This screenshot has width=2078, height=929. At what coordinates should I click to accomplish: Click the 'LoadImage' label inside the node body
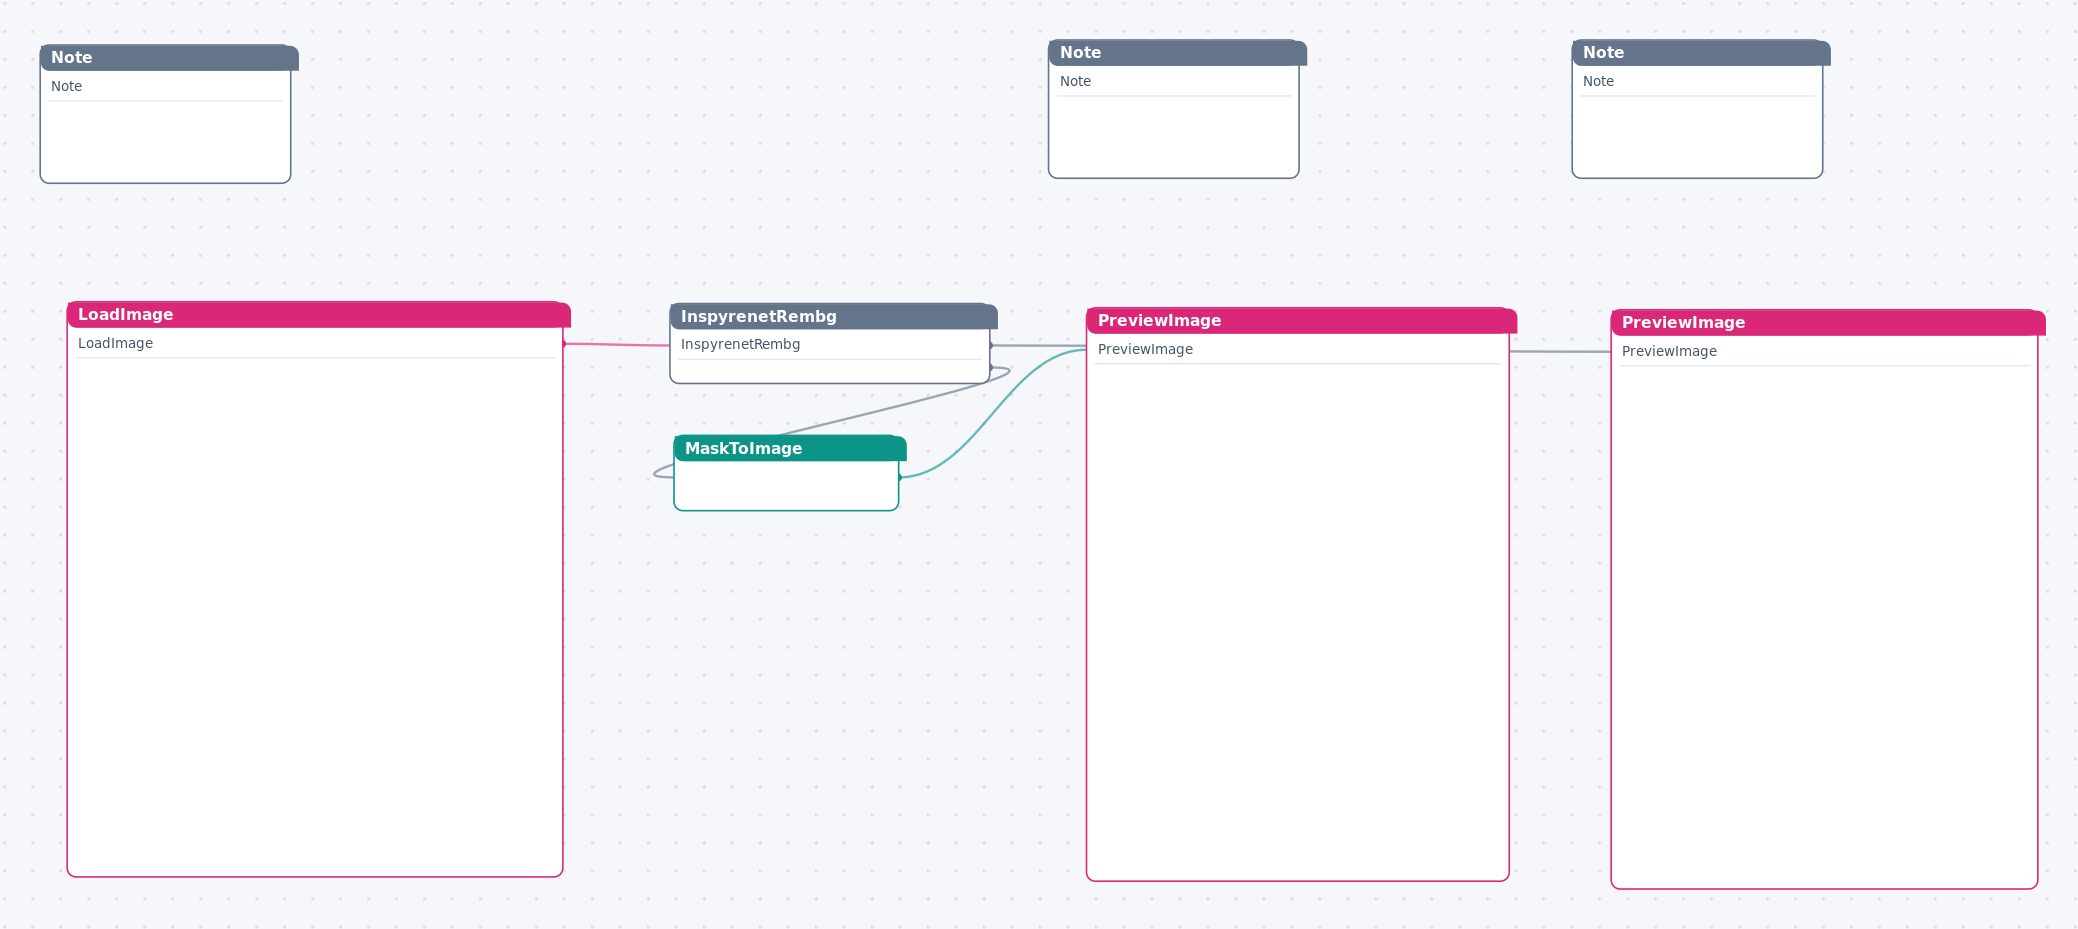115,343
